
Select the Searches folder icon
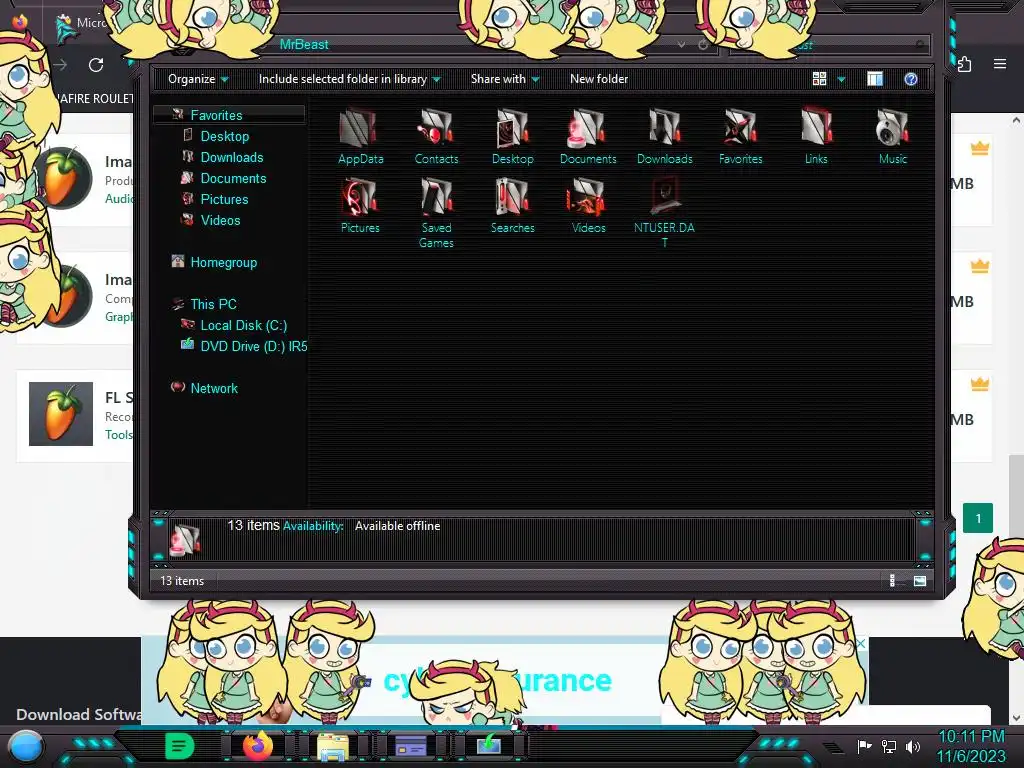(513, 206)
